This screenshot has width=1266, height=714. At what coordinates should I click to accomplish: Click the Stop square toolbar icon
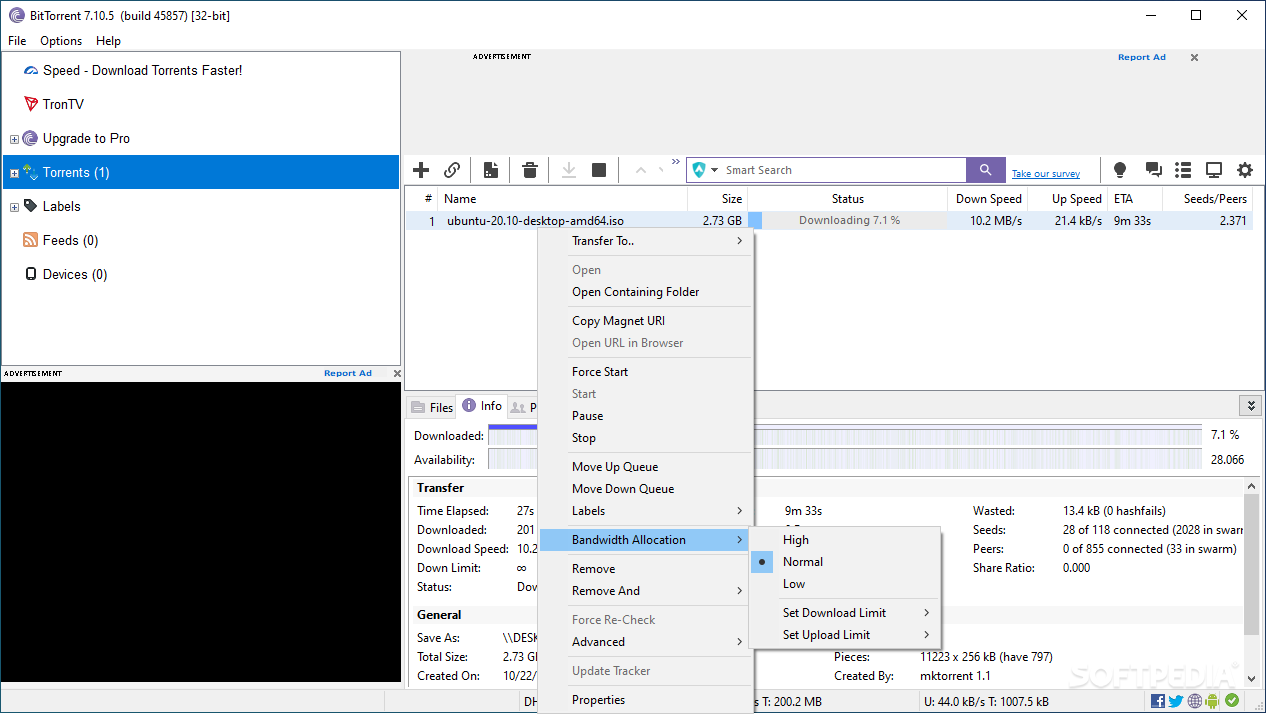click(x=599, y=170)
